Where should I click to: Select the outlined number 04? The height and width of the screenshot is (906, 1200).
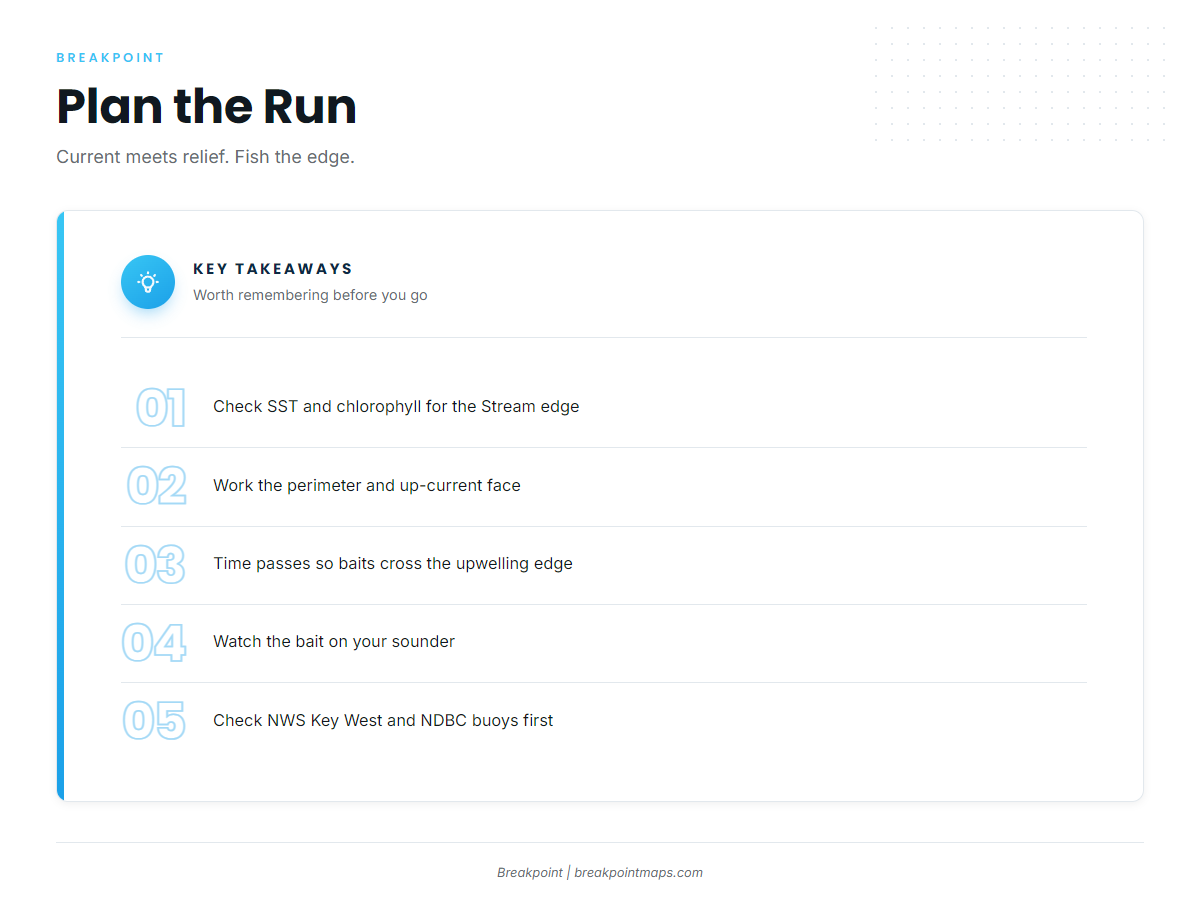[x=154, y=642]
